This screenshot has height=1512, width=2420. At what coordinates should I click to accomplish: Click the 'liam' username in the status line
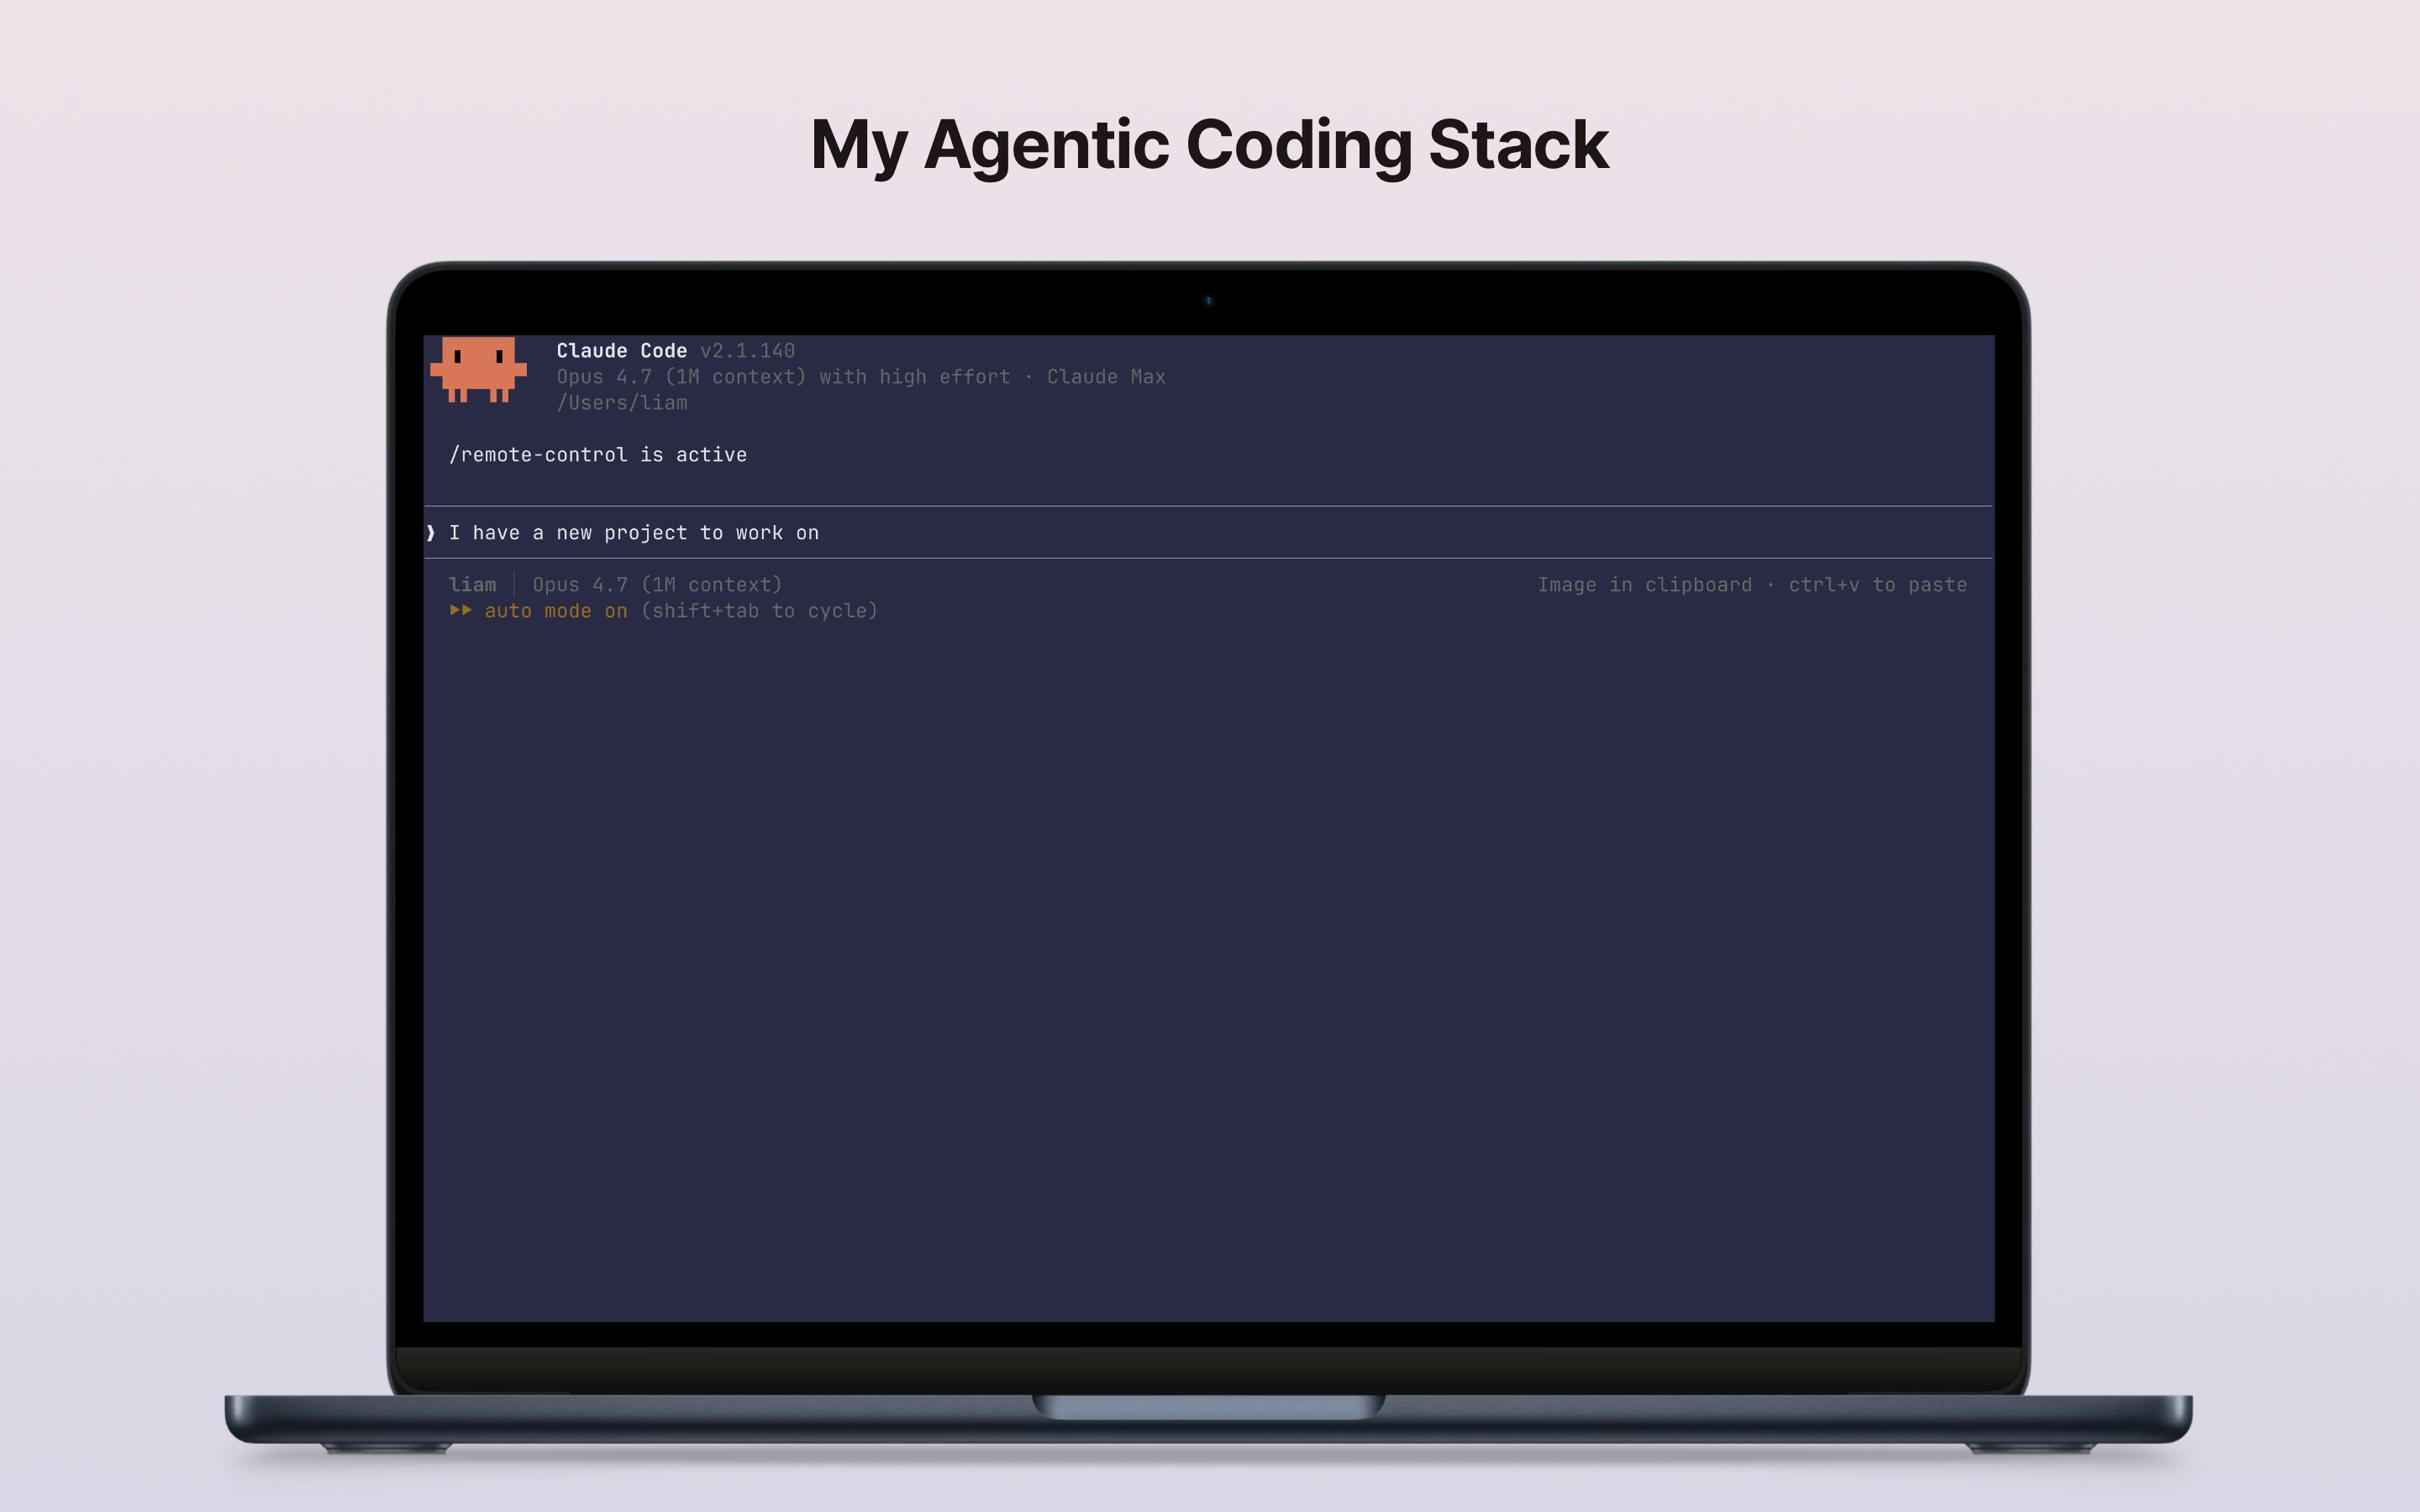point(472,585)
